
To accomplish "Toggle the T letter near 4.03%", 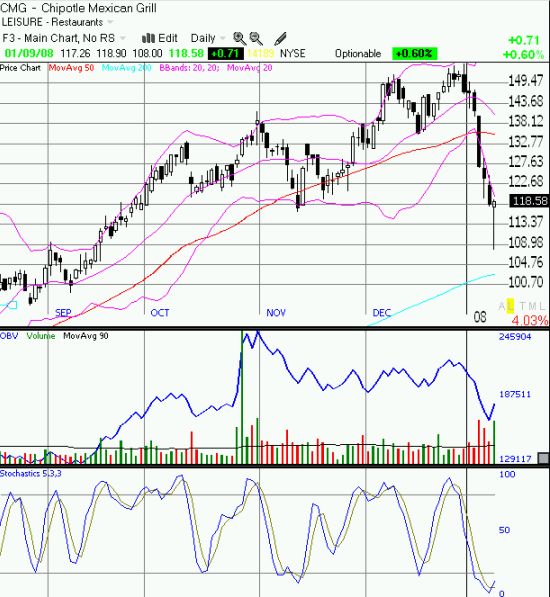I will click(523, 306).
